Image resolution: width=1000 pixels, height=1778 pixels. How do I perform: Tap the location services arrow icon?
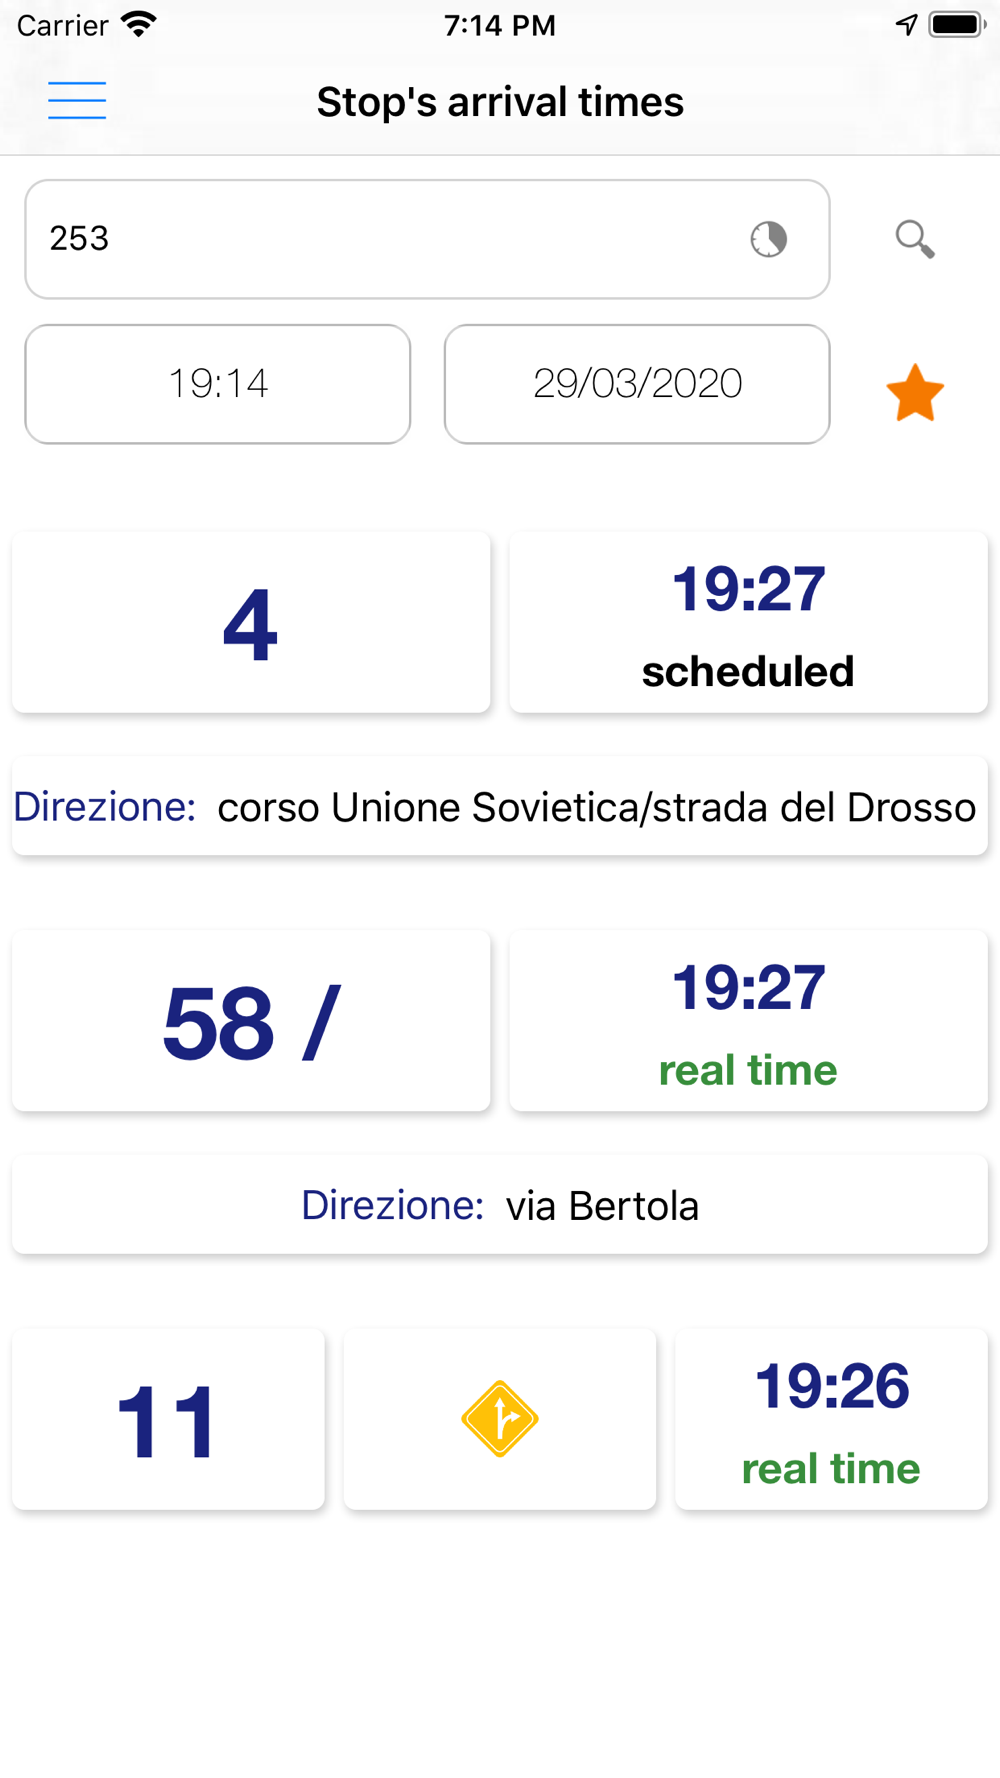click(x=906, y=24)
